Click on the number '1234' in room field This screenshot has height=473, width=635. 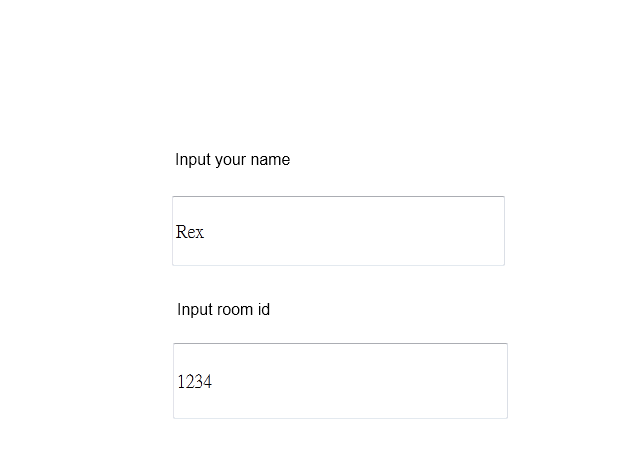(194, 382)
